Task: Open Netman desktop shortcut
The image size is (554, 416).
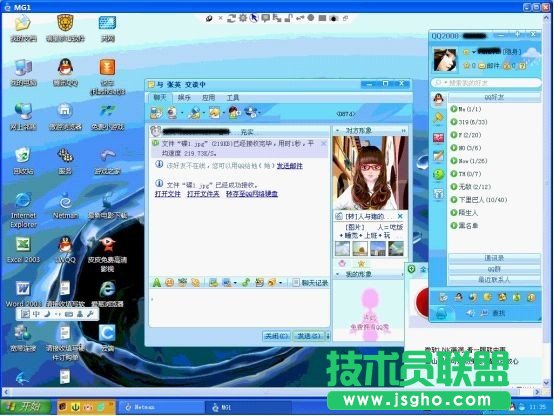Action: coord(65,205)
